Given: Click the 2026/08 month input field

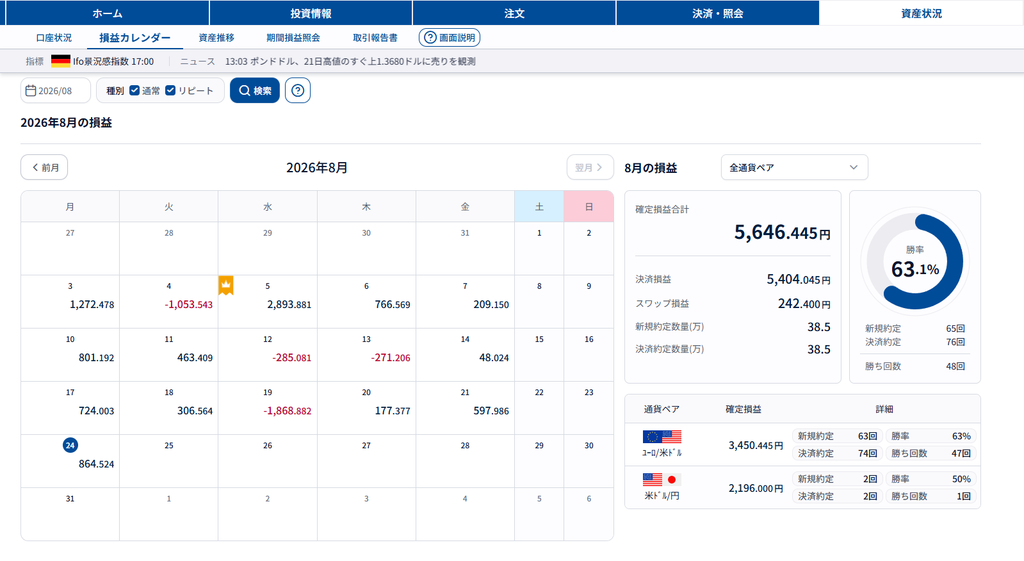Looking at the screenshot, I should tap(56, 91).
